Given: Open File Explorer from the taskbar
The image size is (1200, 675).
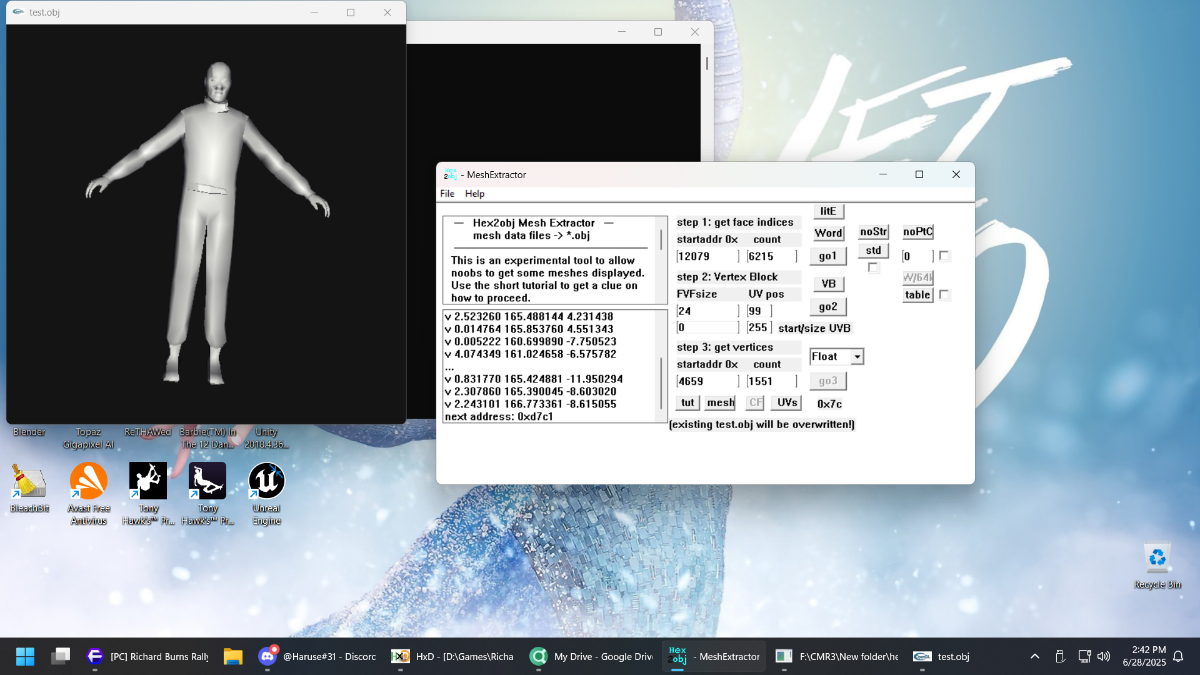Looking at the screenshot, I should pos(233,656).
